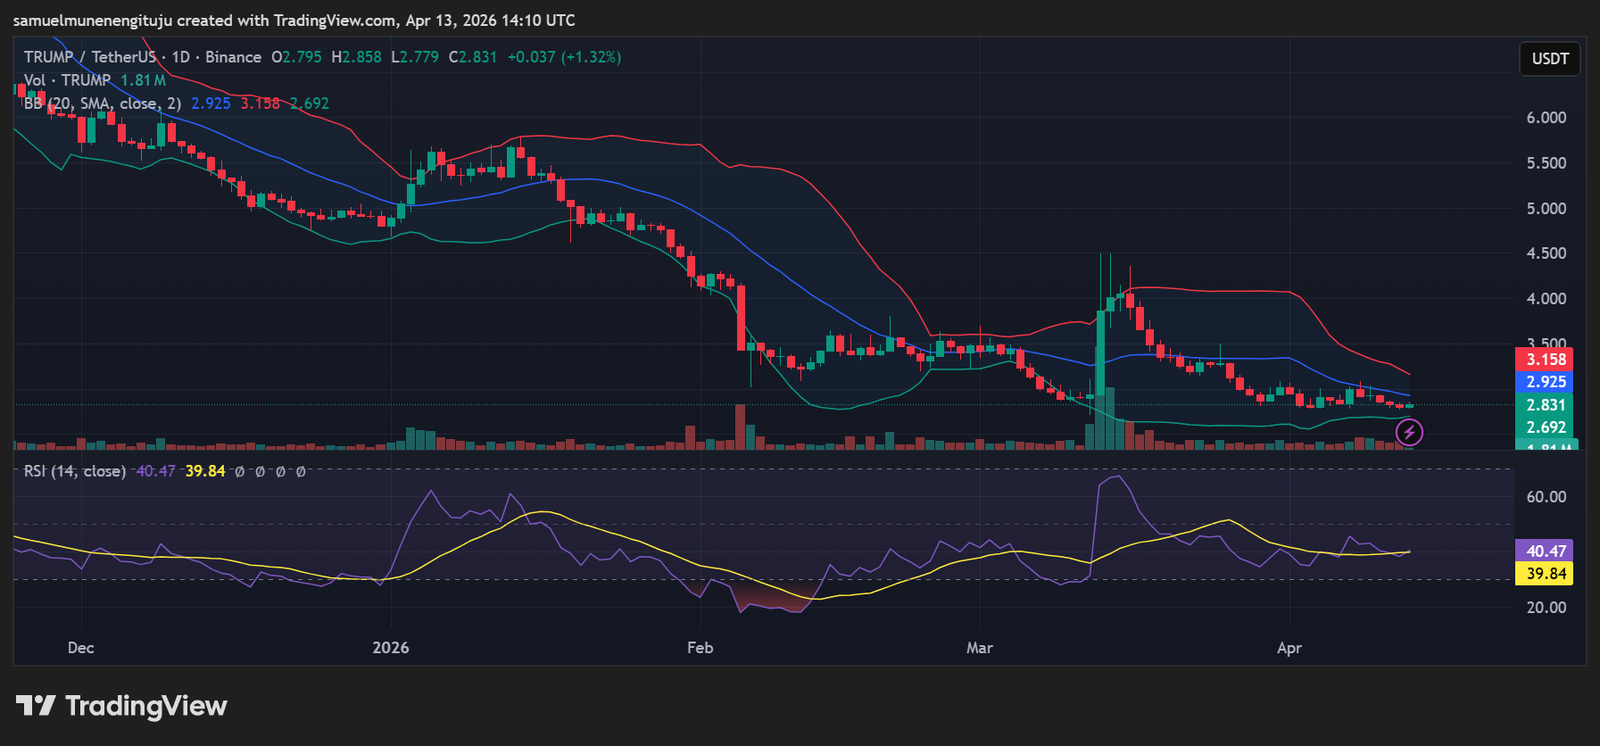Screen dimensions: 1600x746
Task: Click the TradingView logo icon
Action: tap(35, 706)
